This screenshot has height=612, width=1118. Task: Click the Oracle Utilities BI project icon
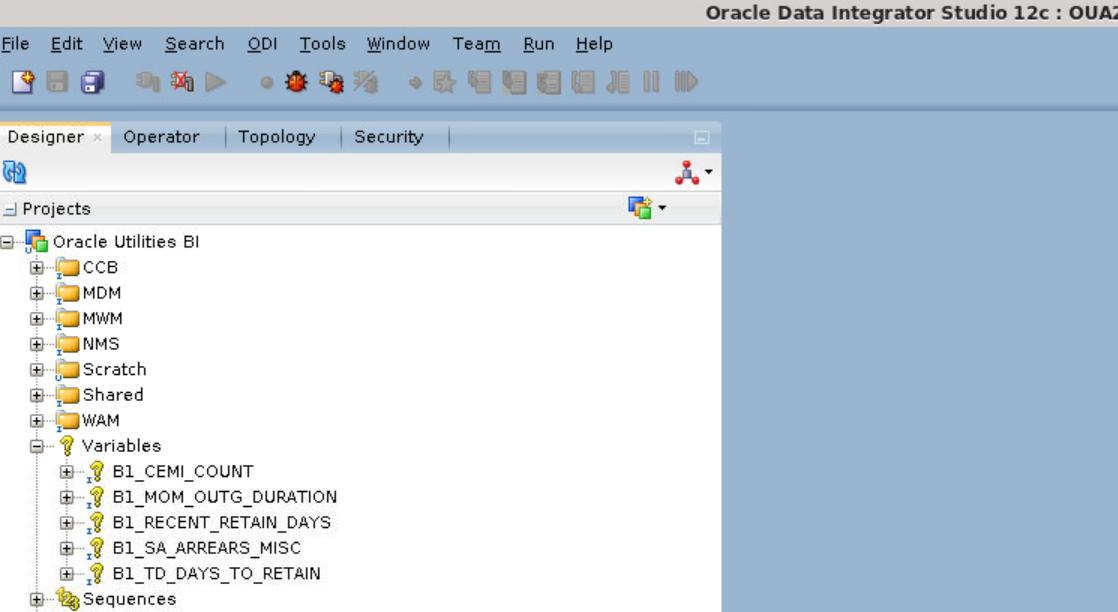36,241
